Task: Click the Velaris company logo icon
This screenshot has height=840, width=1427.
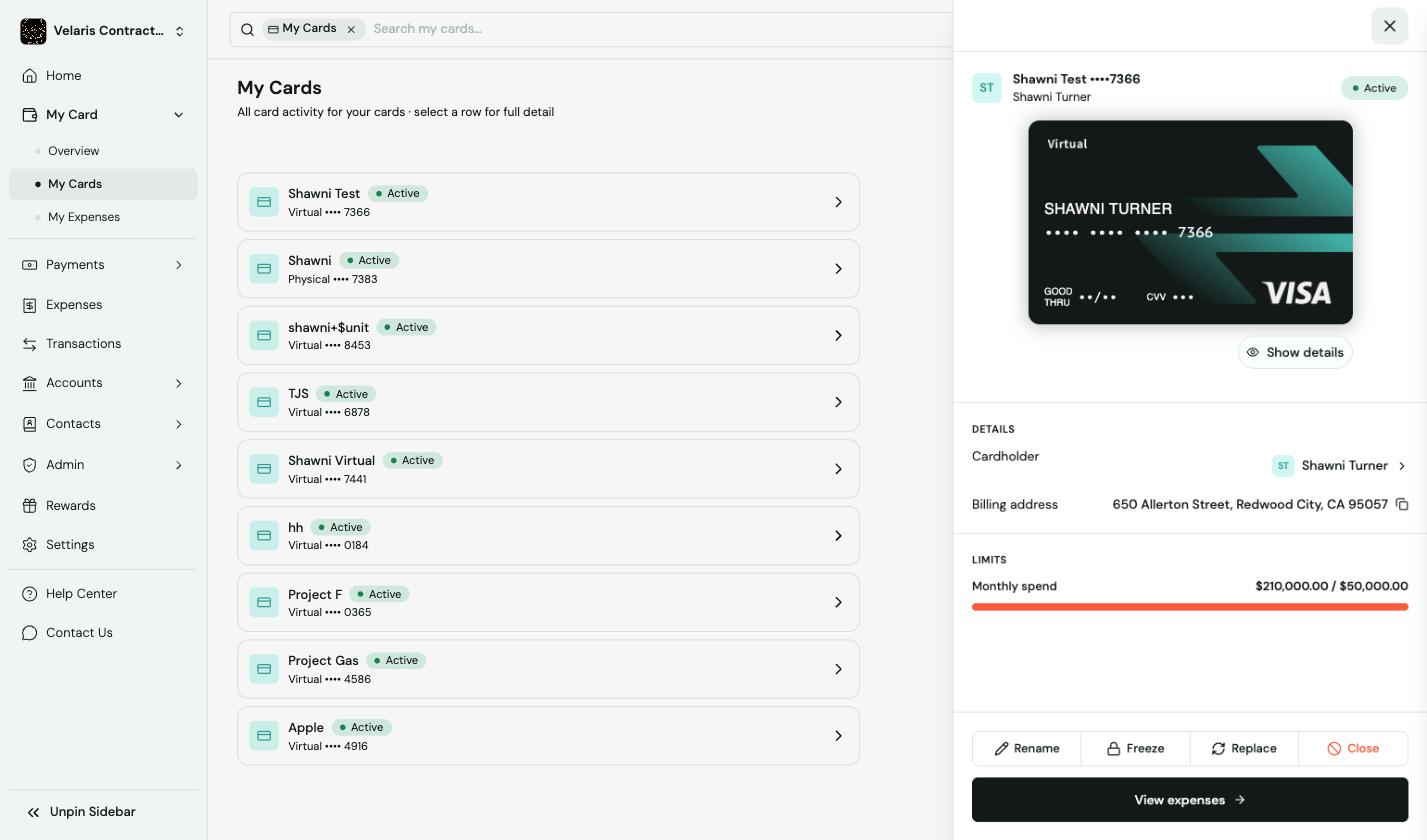Action: pos(33,31)
